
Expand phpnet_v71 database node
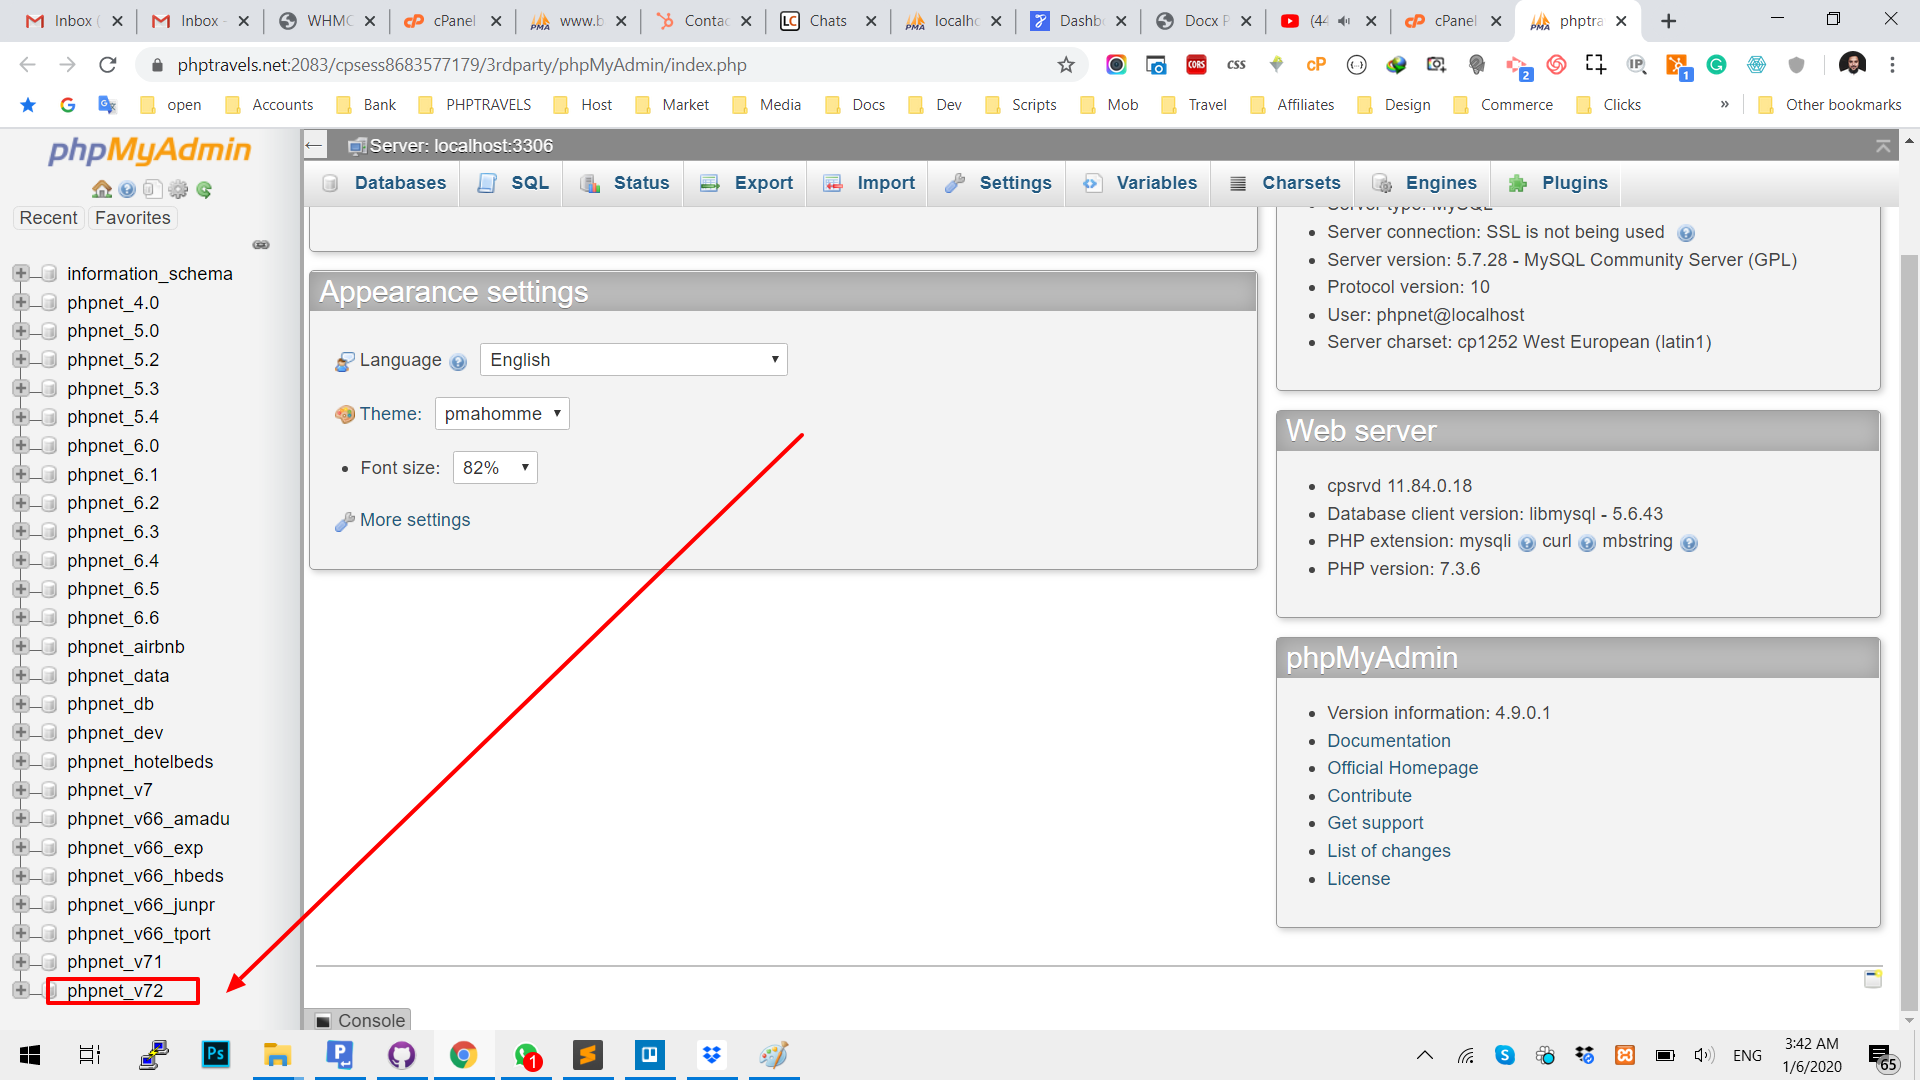(x=21, y=961)
